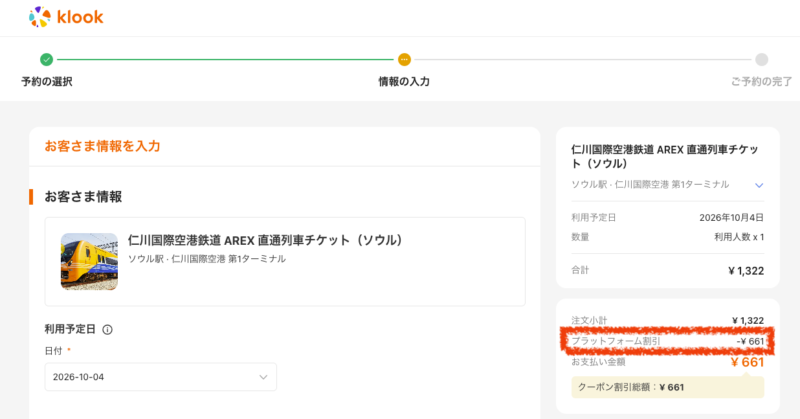Click the プラットフォーム割引 label

click(616, 341)
